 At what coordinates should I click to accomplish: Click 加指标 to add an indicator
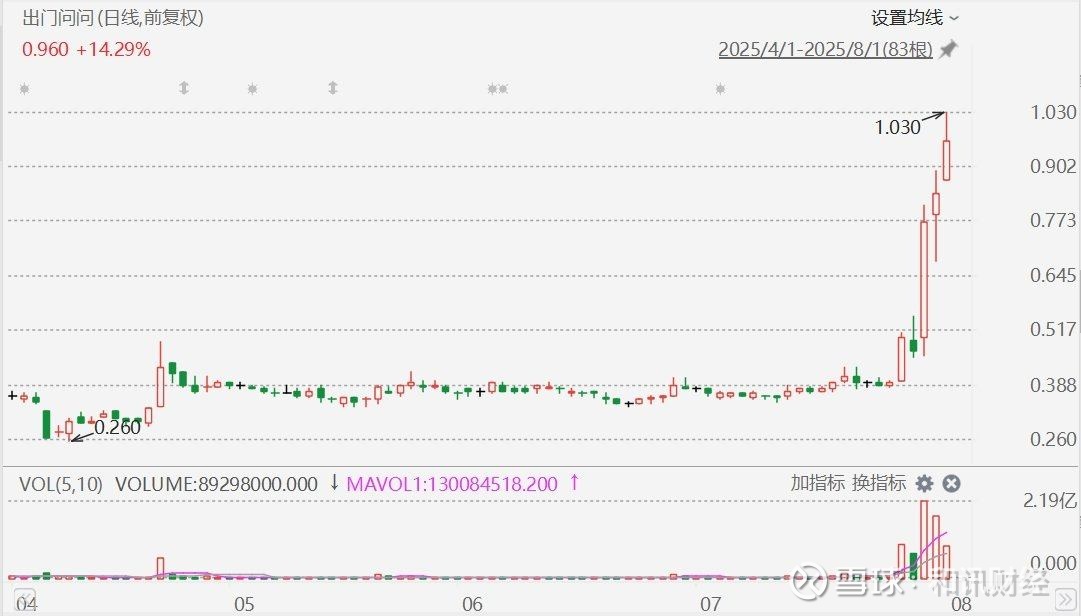tap(818, 483)
